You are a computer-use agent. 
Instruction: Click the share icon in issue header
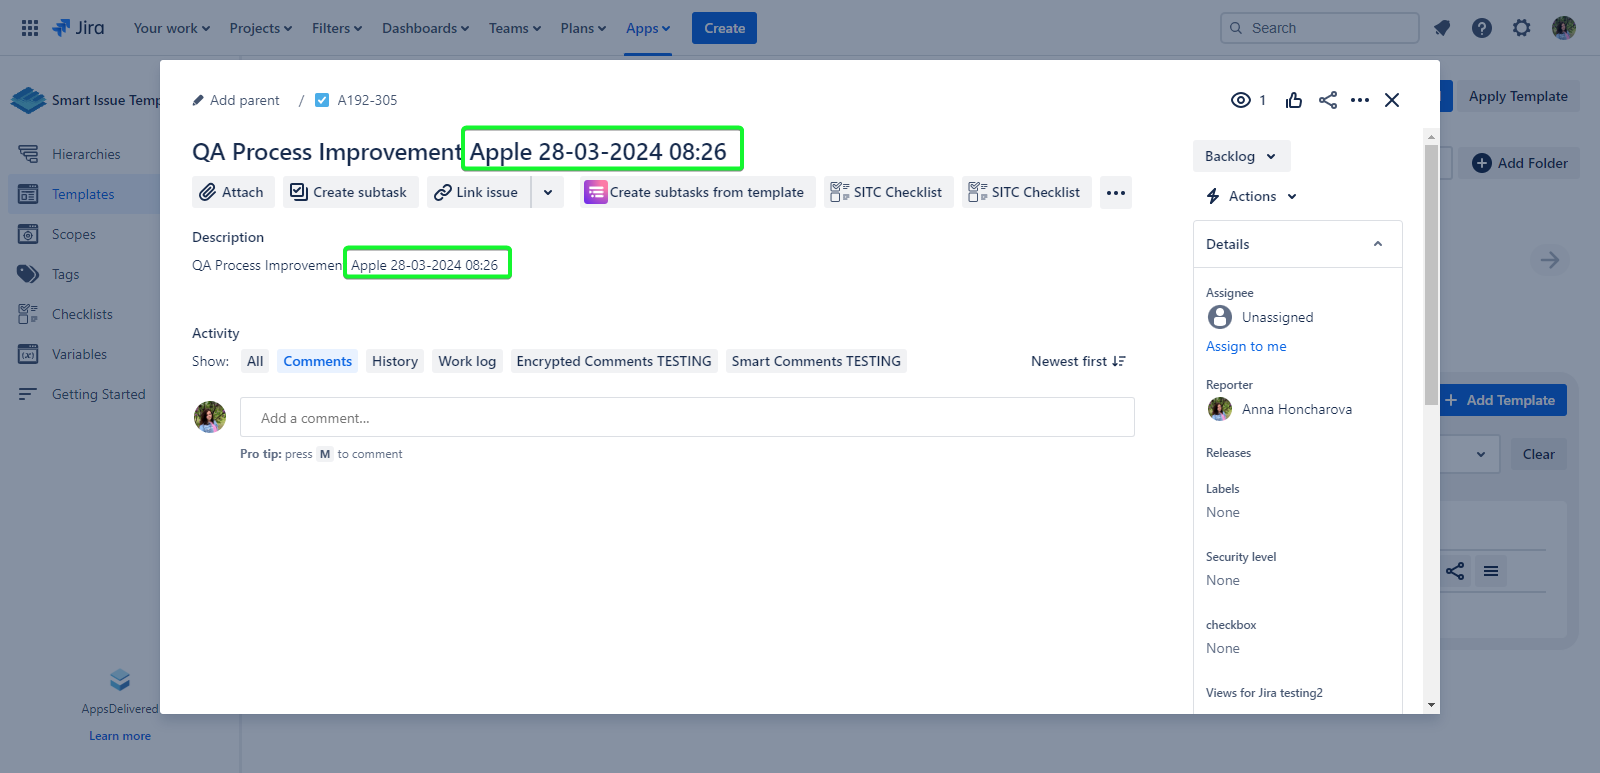click(x=1328, y=100)
